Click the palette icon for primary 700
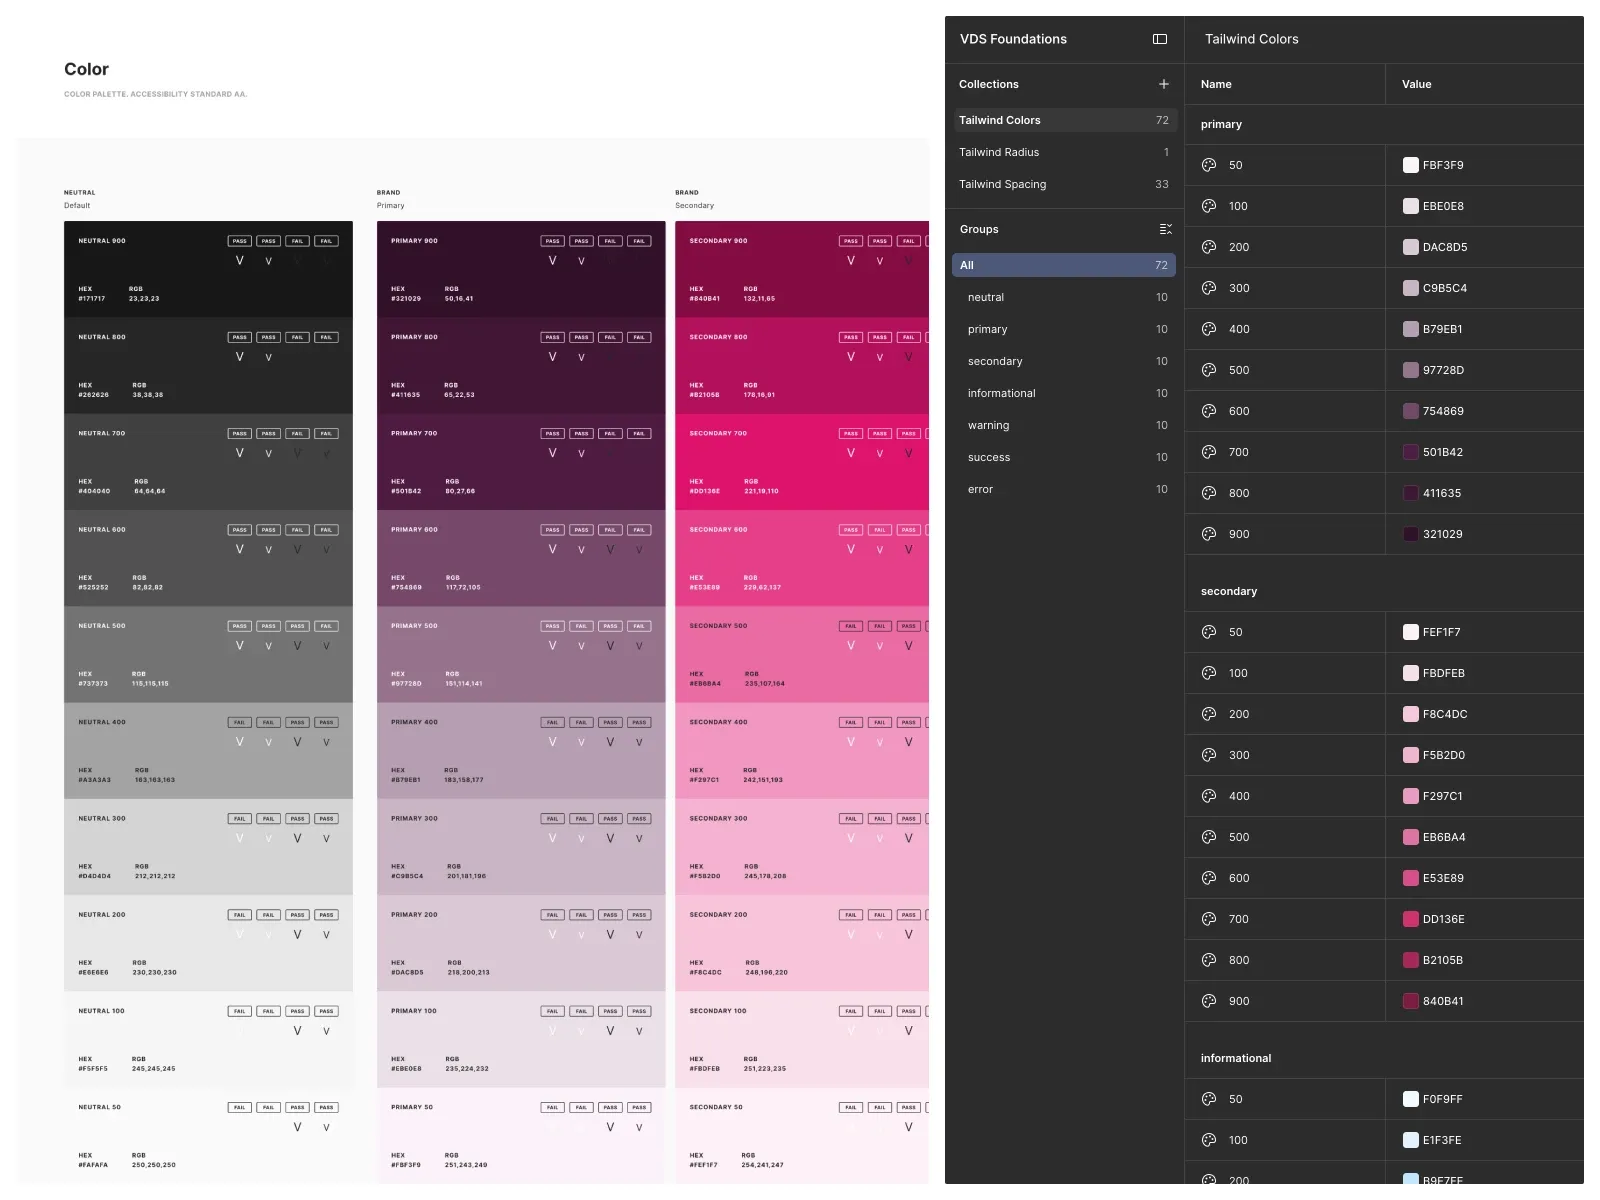1600x1200 pixels. point(1209,452)
